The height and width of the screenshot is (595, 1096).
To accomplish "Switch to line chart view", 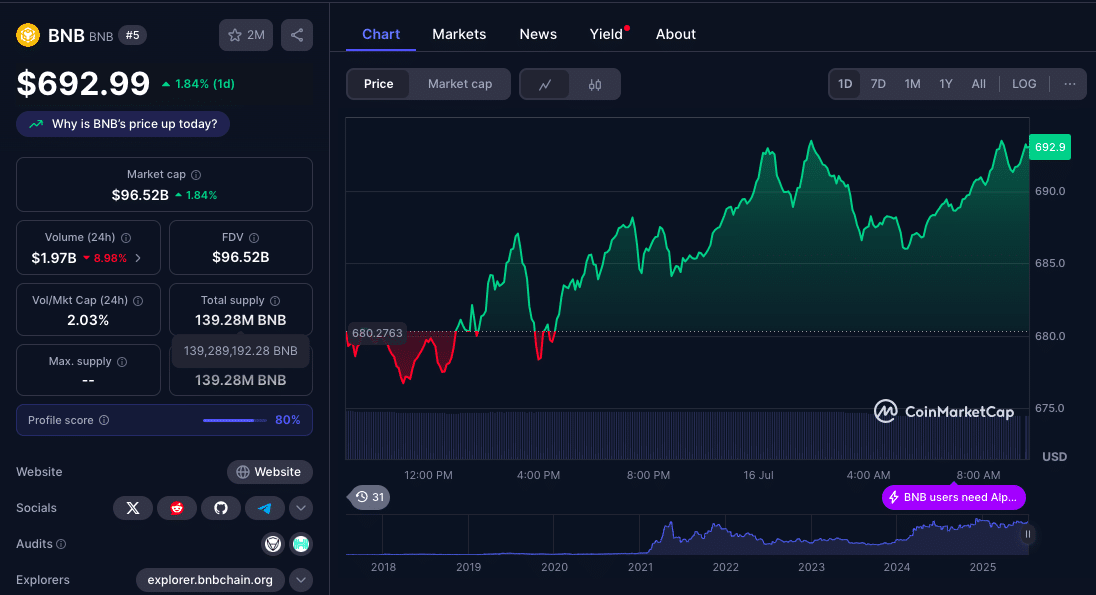I will tap(545, 85).
